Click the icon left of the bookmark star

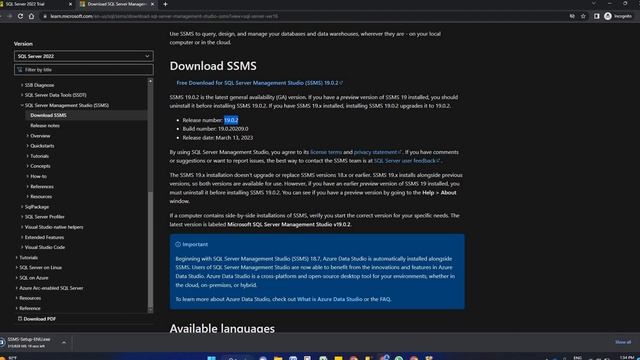coord(572,16)
